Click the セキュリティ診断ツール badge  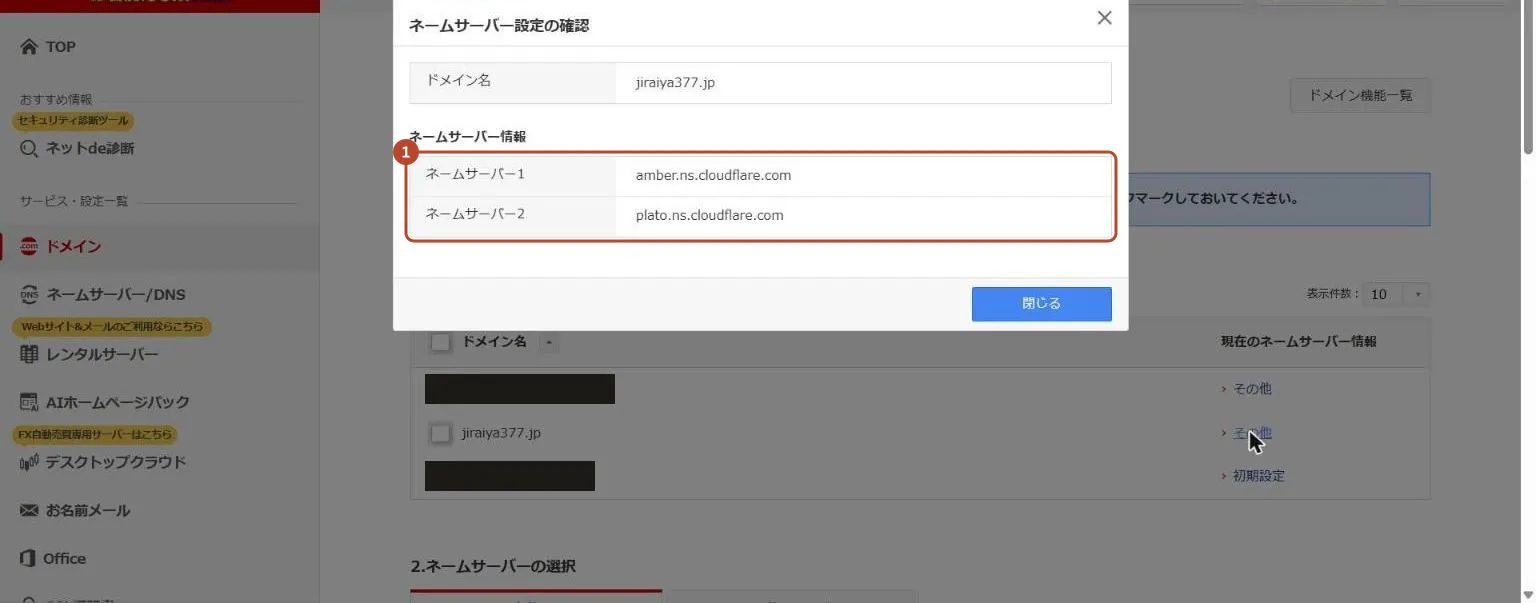click(x=73, y=120)
